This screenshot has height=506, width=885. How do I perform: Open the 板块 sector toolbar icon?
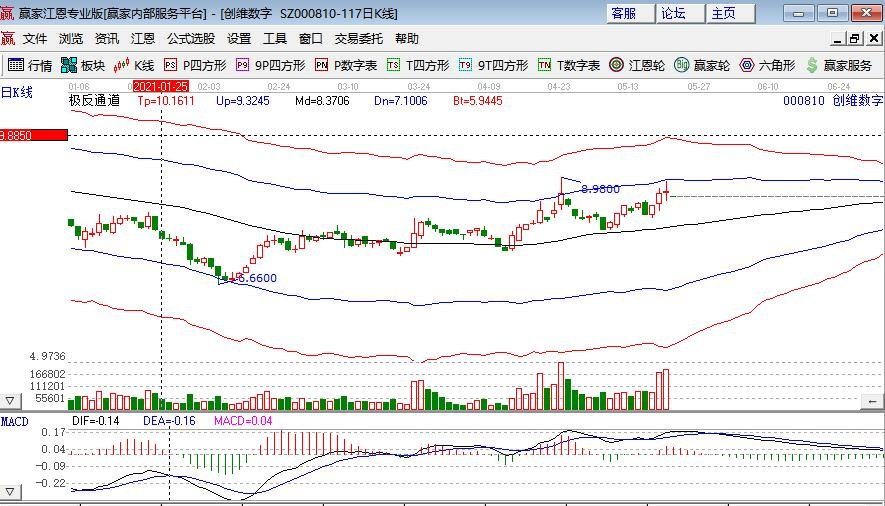(83, 65)
